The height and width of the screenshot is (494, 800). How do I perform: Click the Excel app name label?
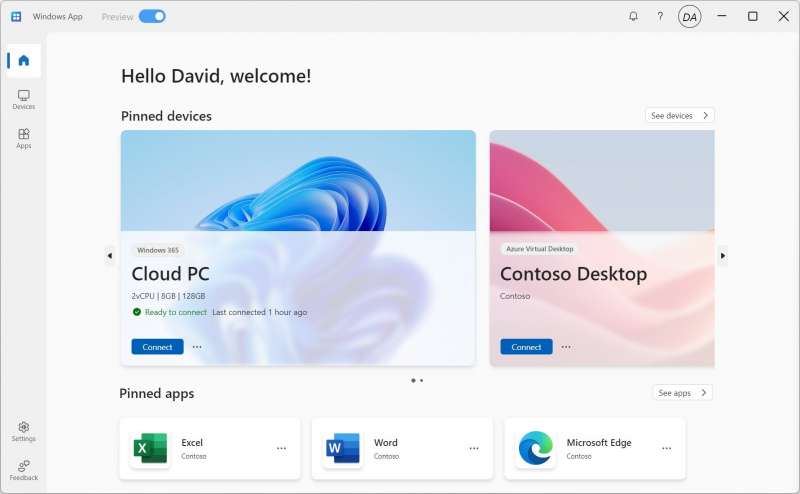coord(192,442)
